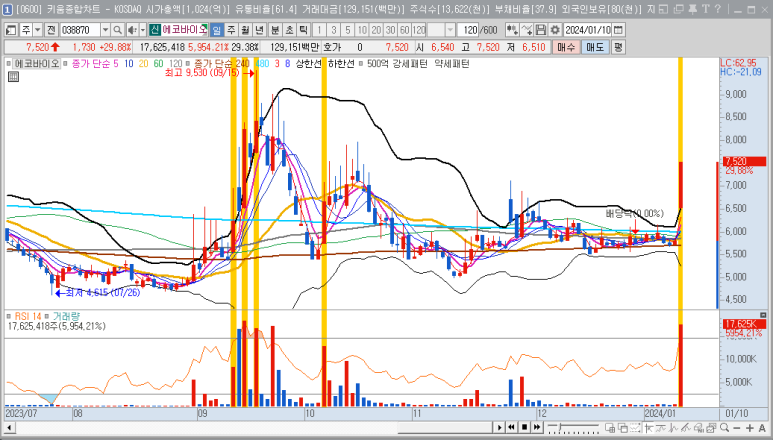Toggle the 에코바이오 price series legend
773x440 pixels.
(34, 64)
